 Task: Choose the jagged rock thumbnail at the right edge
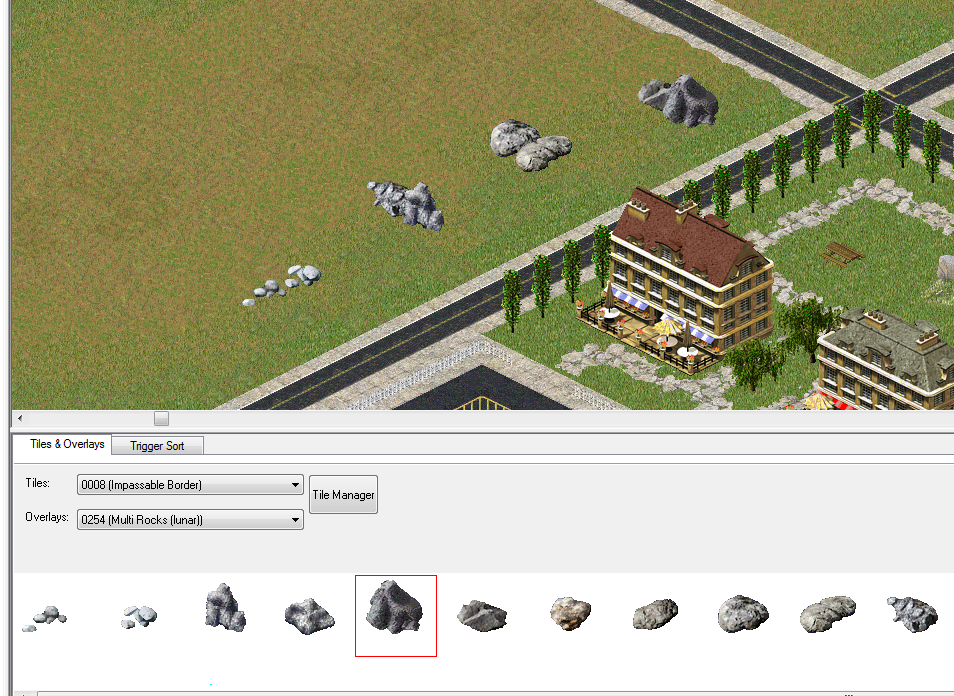pos(912,613)
